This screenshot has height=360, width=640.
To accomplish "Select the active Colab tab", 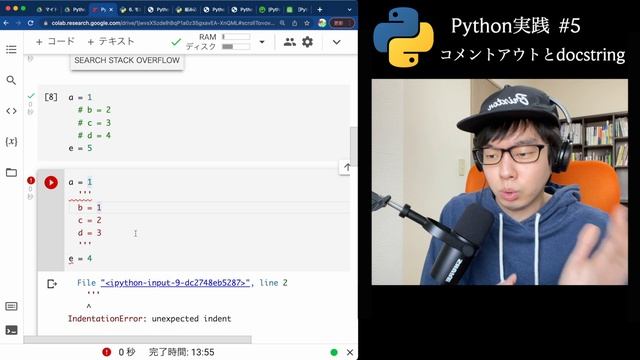I will pyautogui.click(x=102, y=9).
